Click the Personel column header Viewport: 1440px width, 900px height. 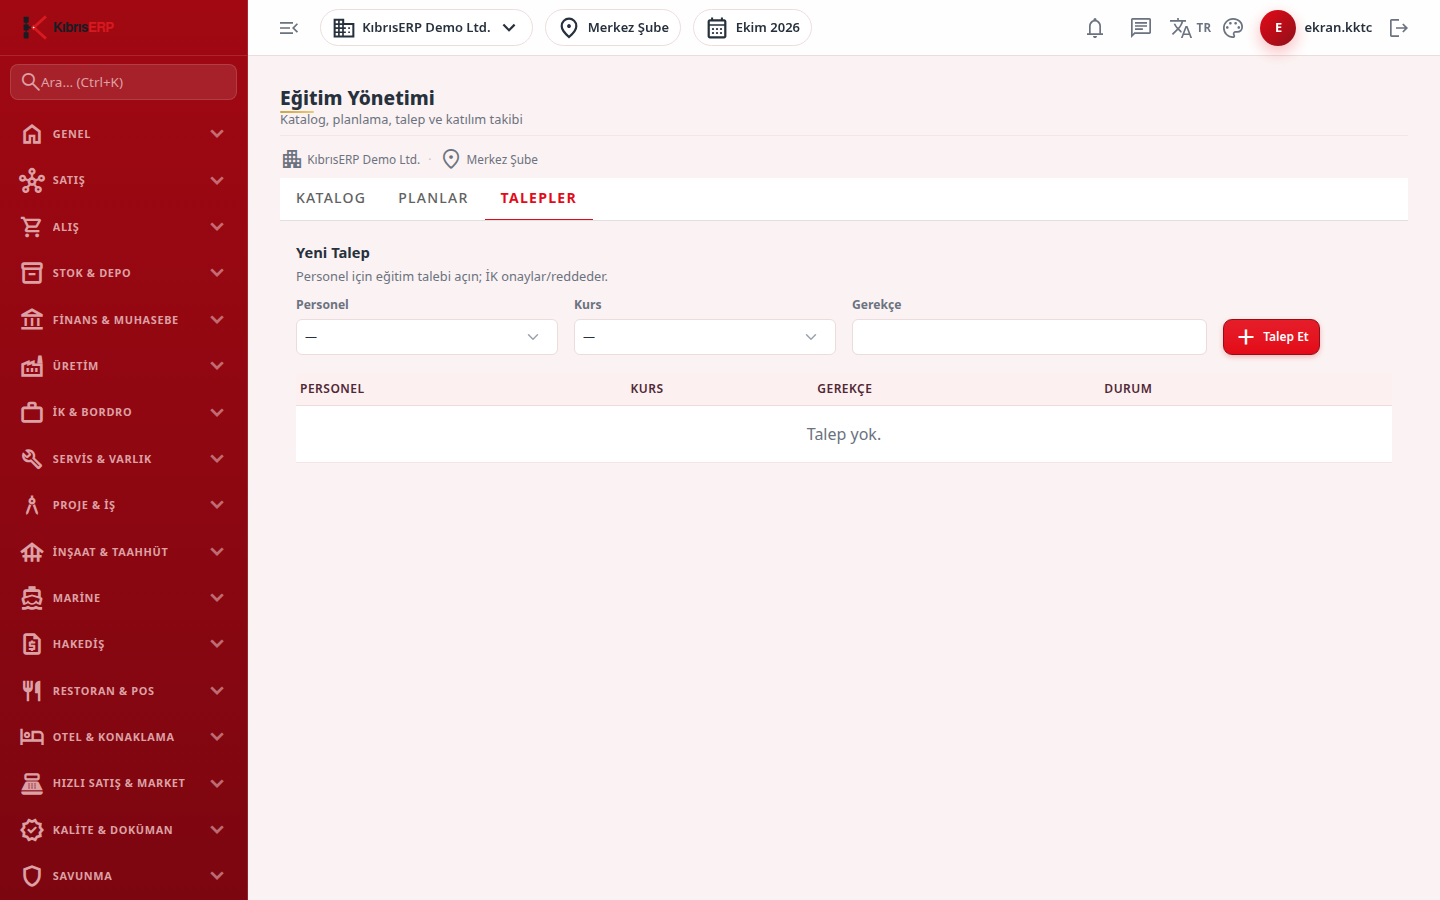pos(332,389)
